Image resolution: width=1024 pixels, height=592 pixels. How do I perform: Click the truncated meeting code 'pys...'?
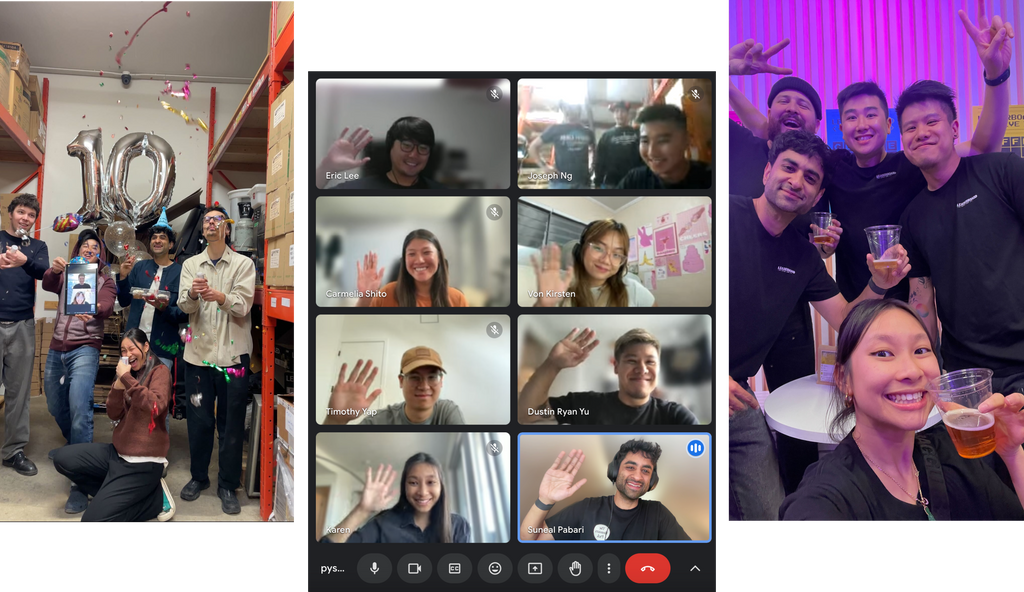pos(332,568)
